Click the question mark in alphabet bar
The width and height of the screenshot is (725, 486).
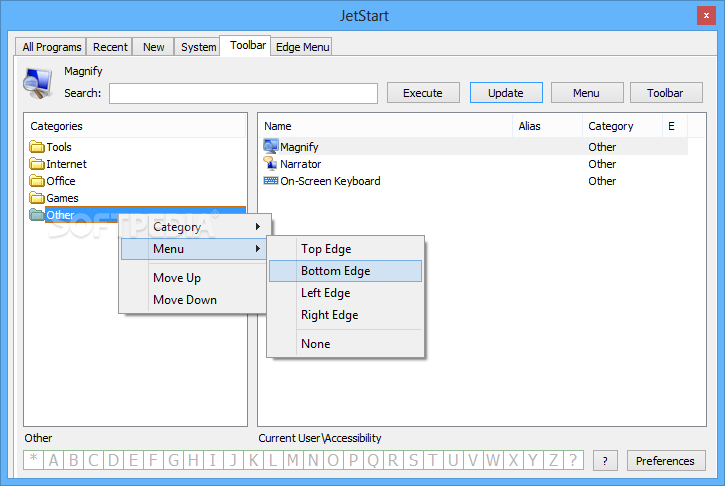pyautogui.click(x=573, y=460)
